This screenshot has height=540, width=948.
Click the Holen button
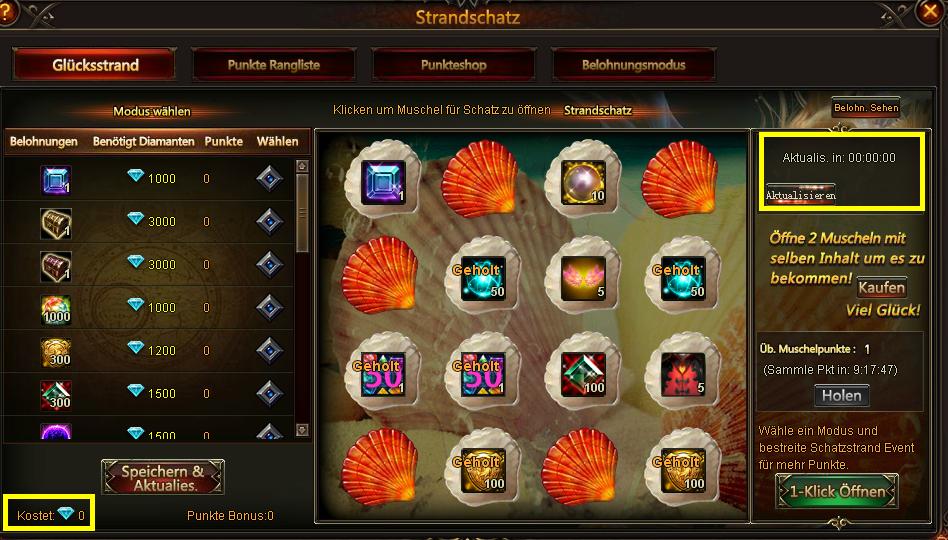pos(841,395)
